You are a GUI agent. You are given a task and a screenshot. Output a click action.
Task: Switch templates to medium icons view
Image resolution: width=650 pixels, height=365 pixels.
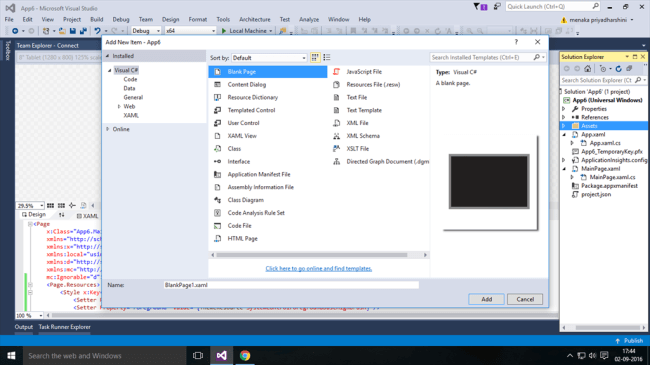pos(315,58)
